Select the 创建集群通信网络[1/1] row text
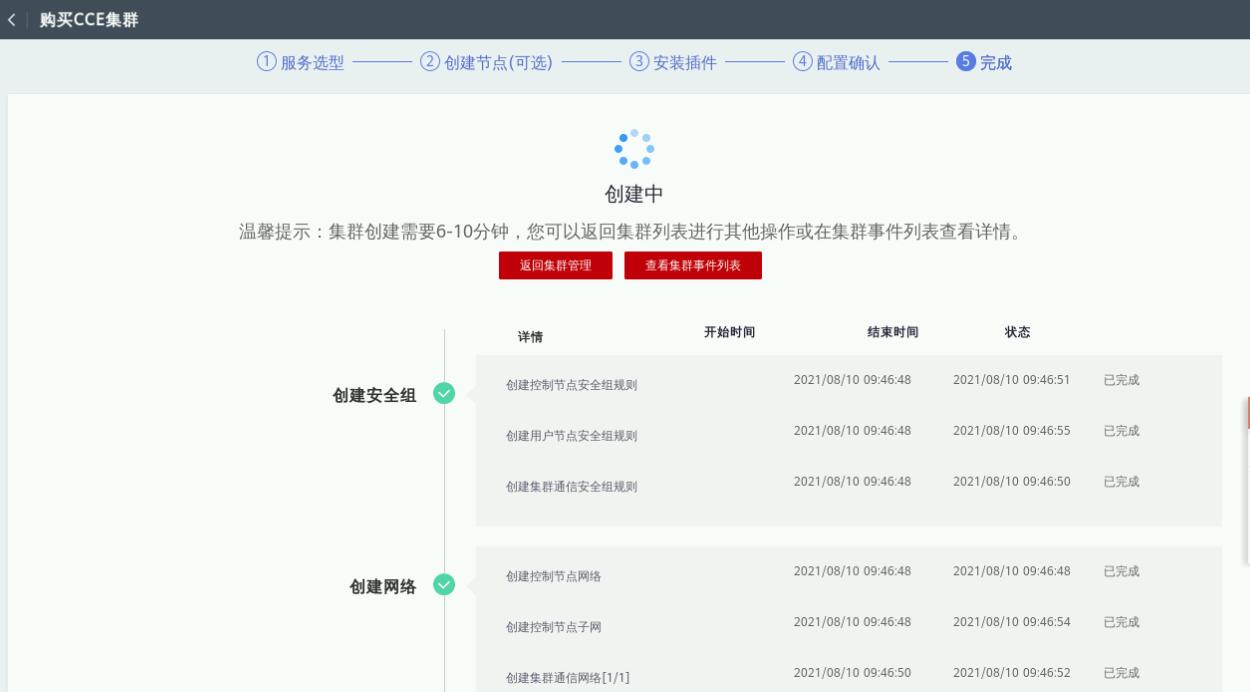The width and height of the screenshot is (1250, 692). coord(567,678)
